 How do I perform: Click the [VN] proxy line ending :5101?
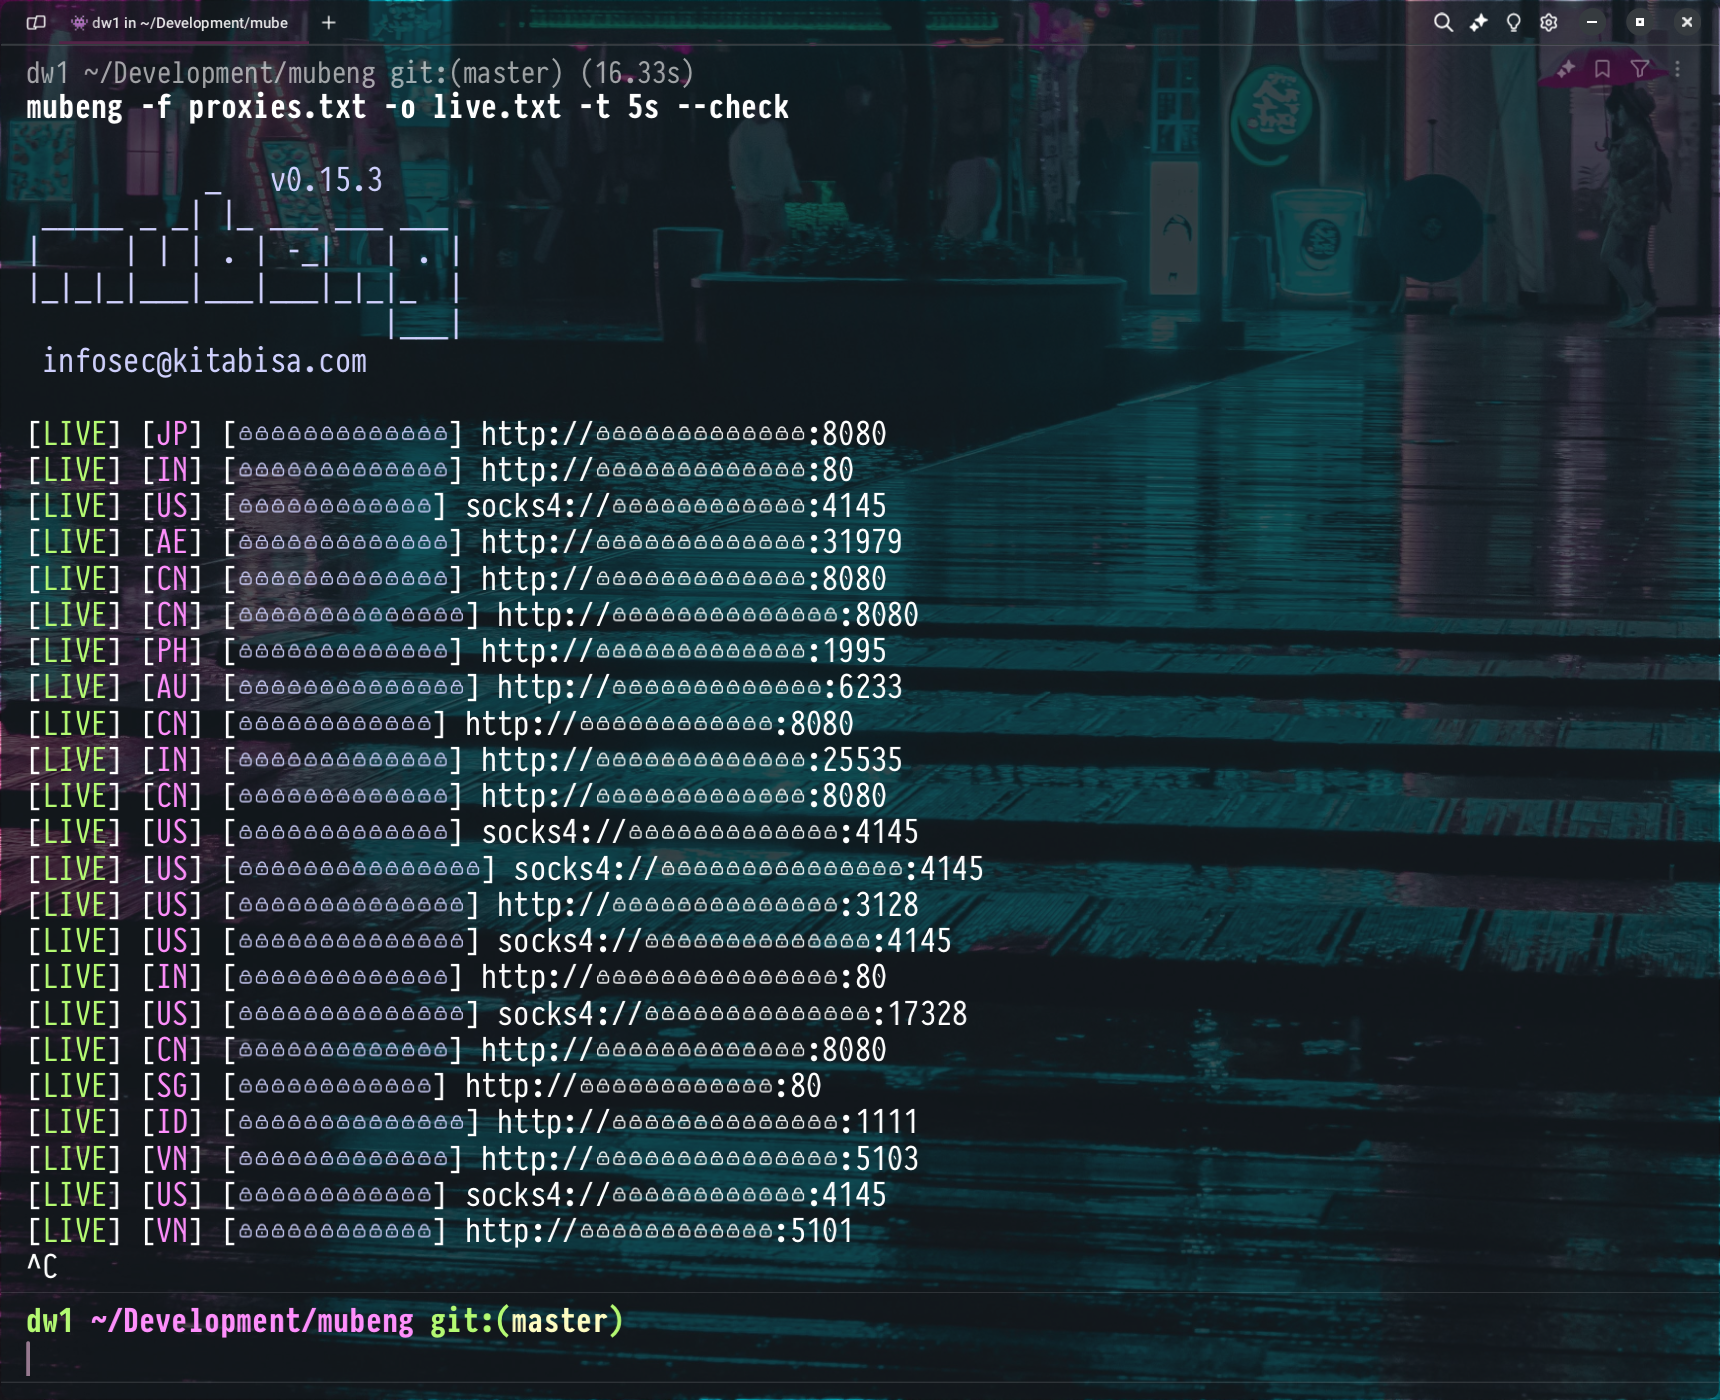click(440, 1231)
